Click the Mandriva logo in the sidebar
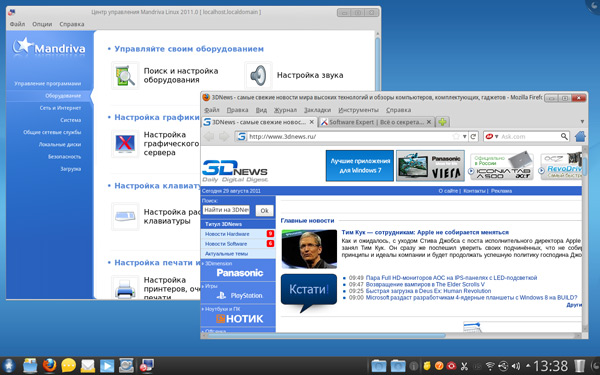 point(49,48)
